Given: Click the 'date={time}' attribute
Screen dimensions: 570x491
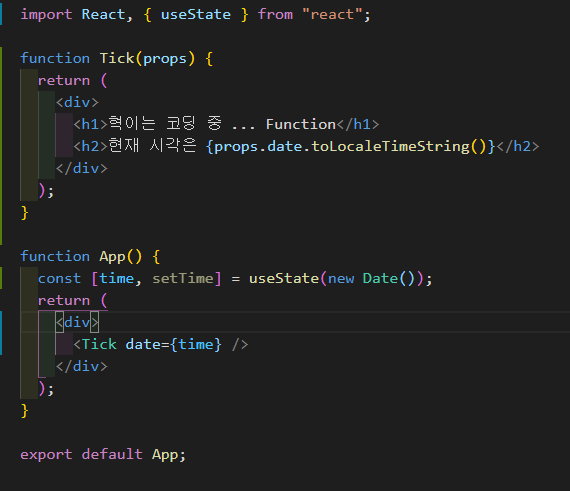Looking at the screenshot, I should point(173,345).
